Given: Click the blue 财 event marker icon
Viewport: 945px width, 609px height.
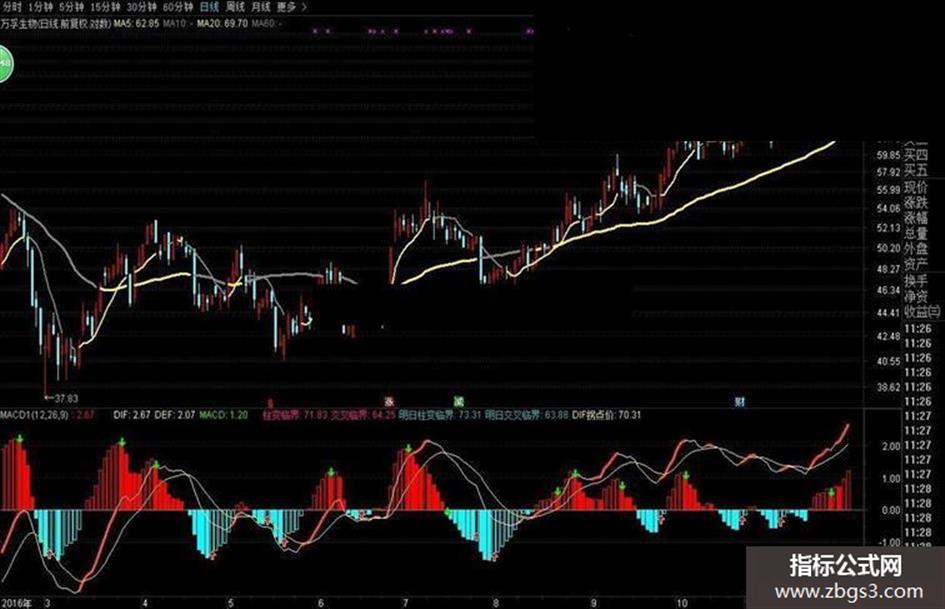Looking at the screenshot, I should (x=739, y=401).
